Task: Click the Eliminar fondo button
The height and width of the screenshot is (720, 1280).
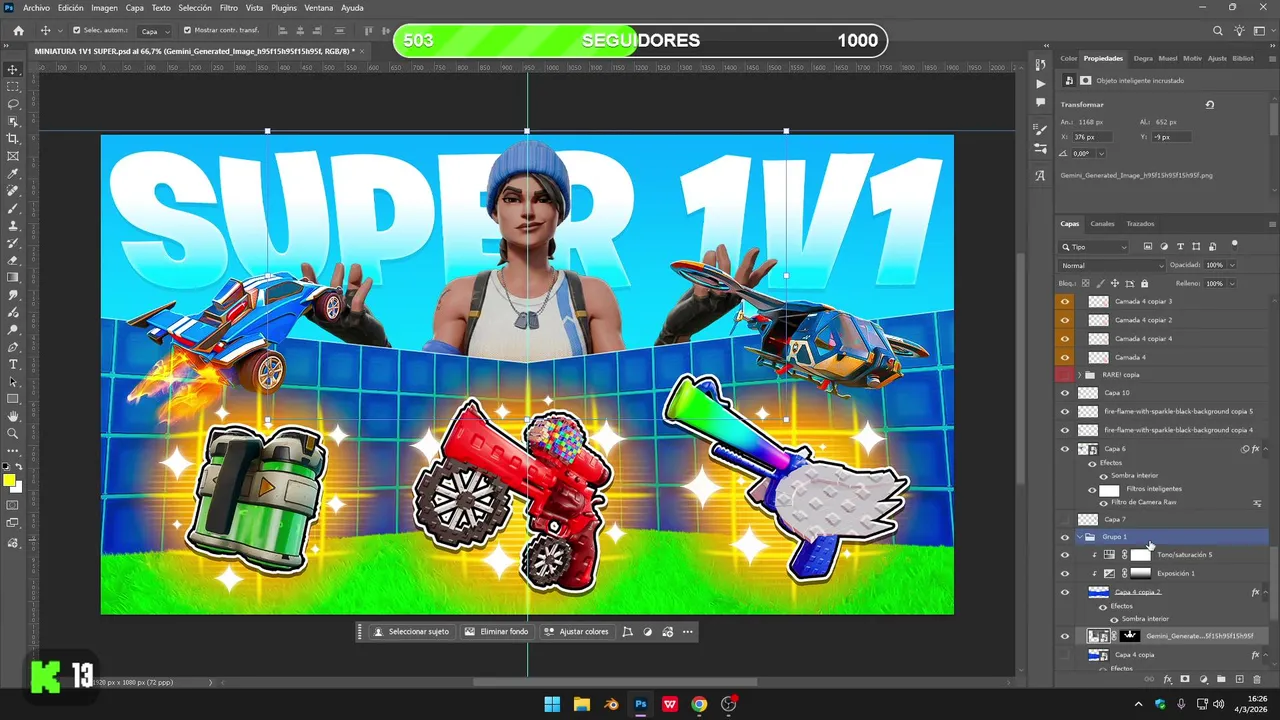Action: (x=495, y=632)
